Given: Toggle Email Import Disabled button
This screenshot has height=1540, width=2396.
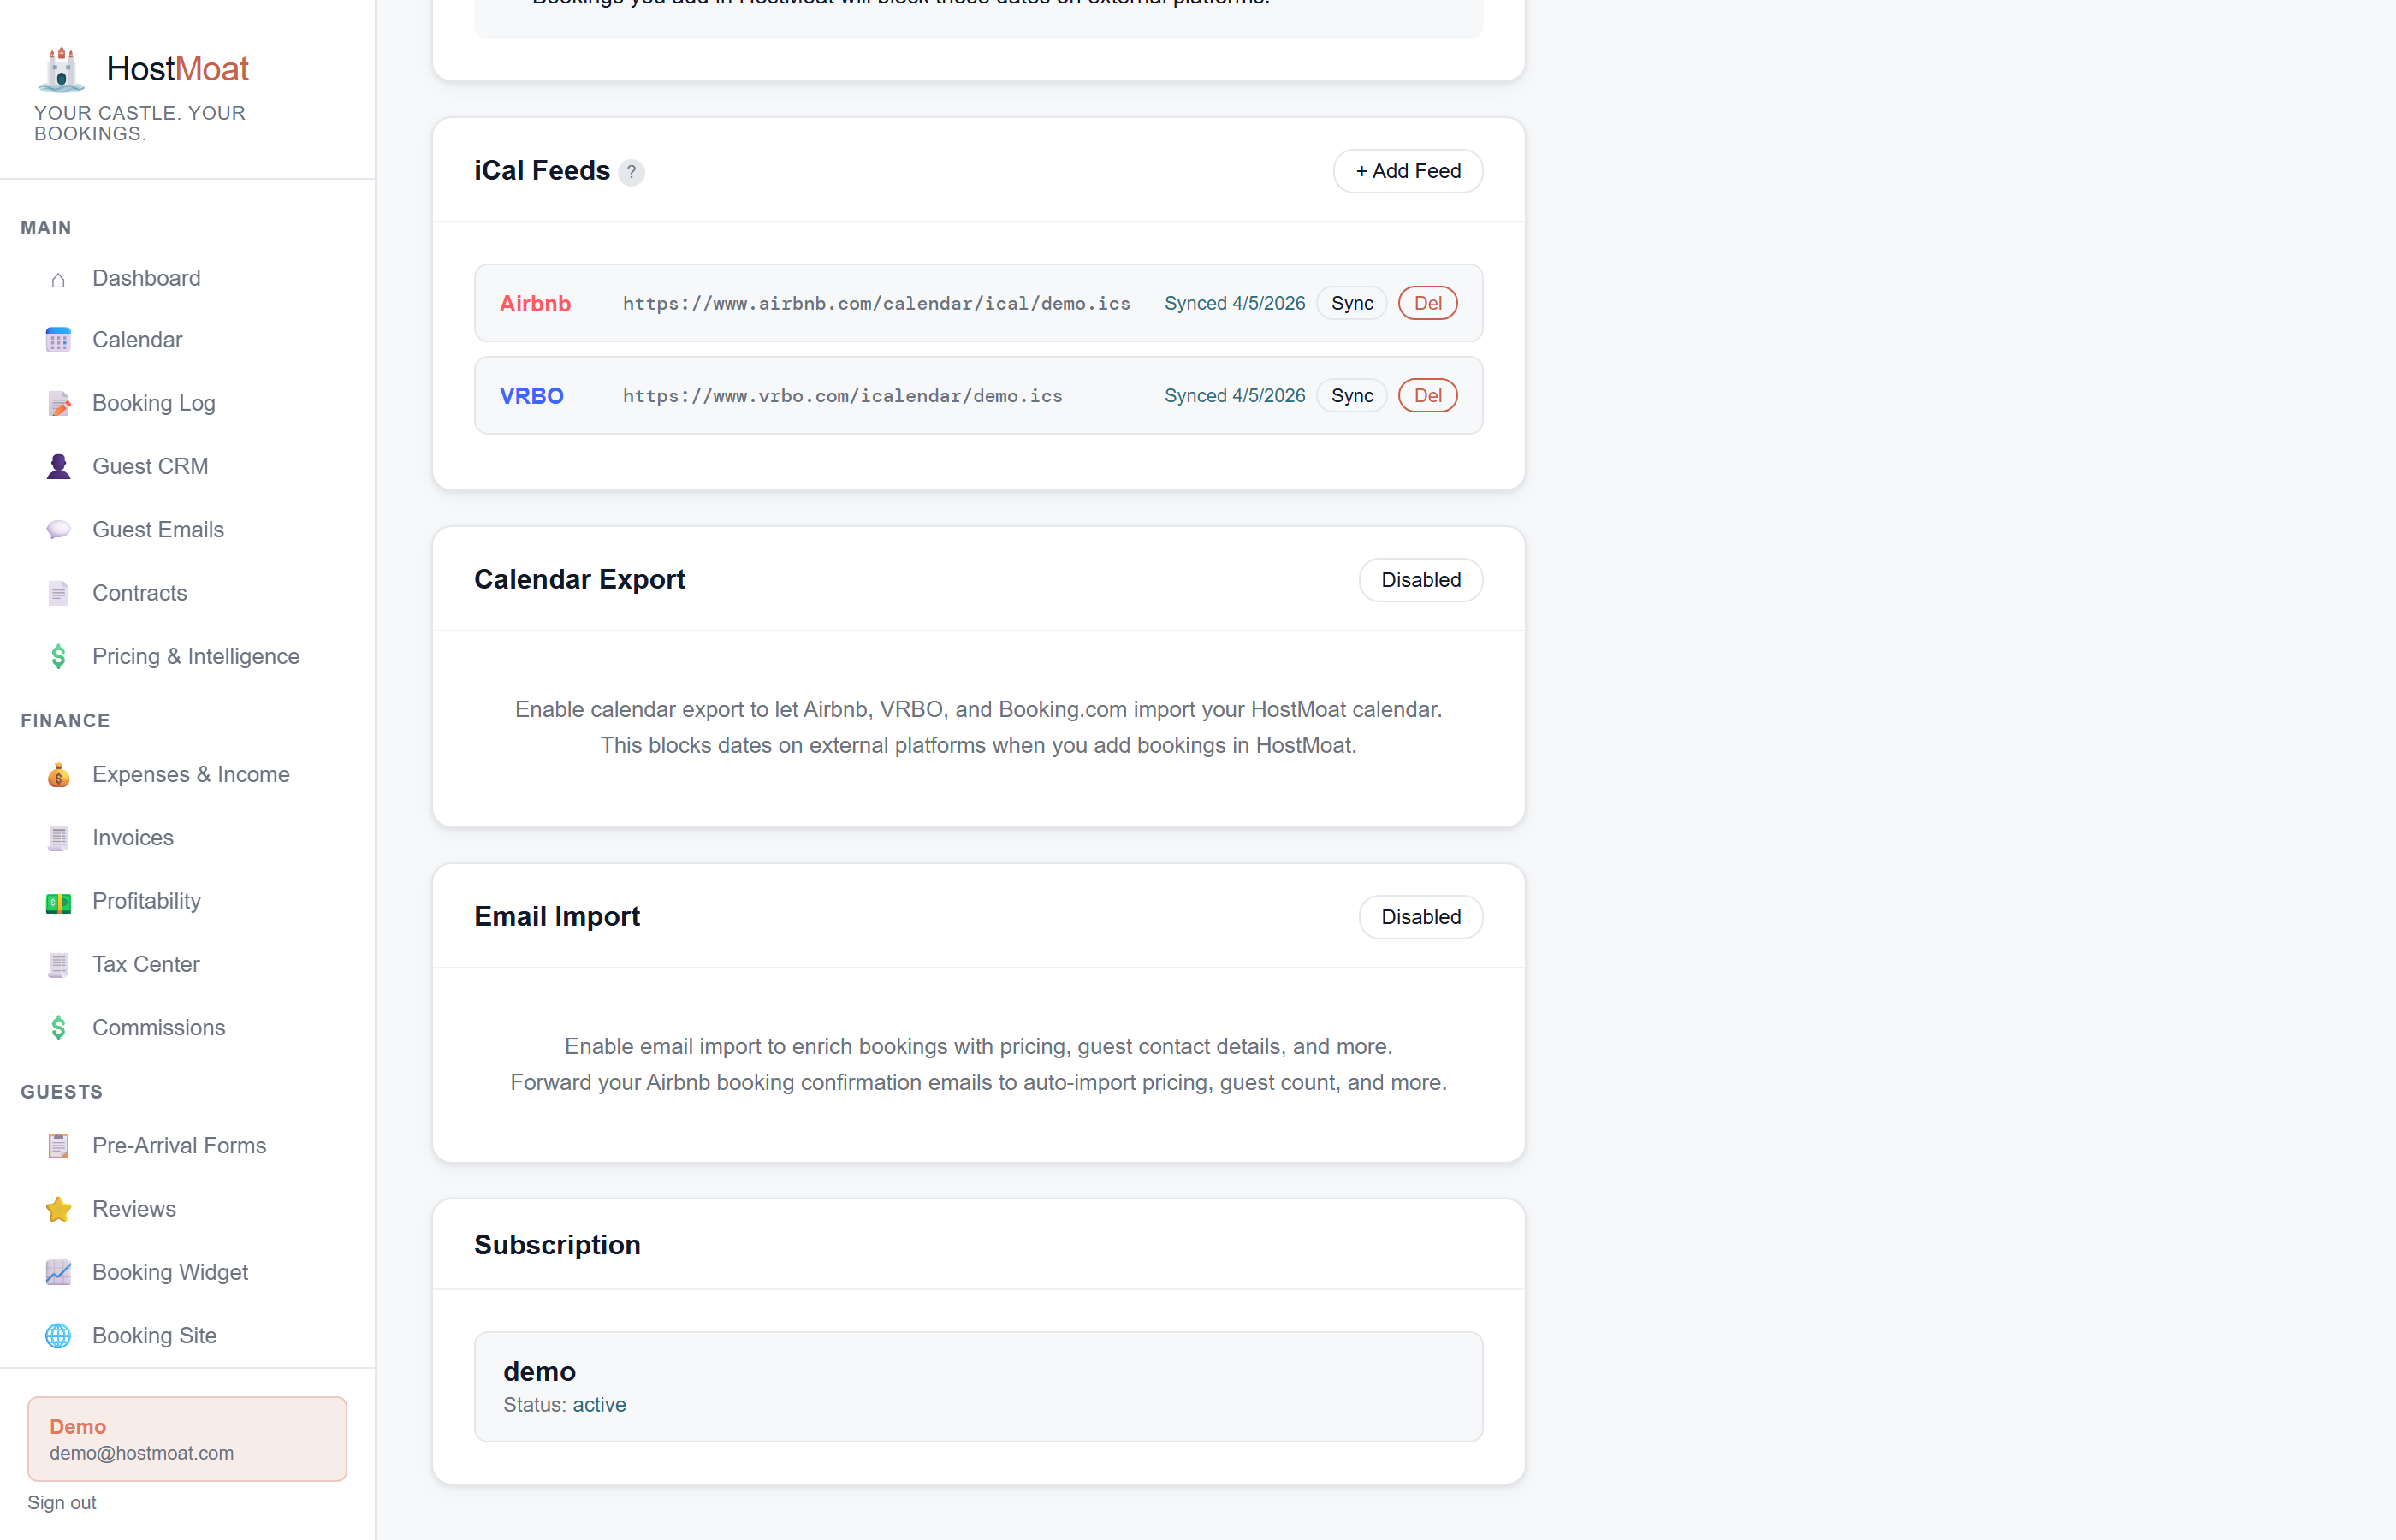Looking at the screenshot, I should [1421, 917].
